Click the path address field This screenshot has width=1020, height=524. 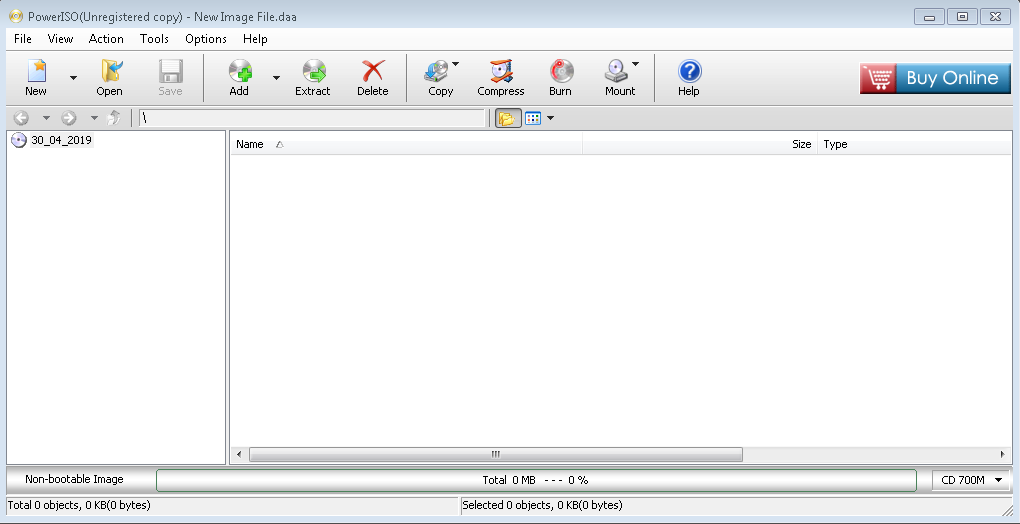[312, 118]
